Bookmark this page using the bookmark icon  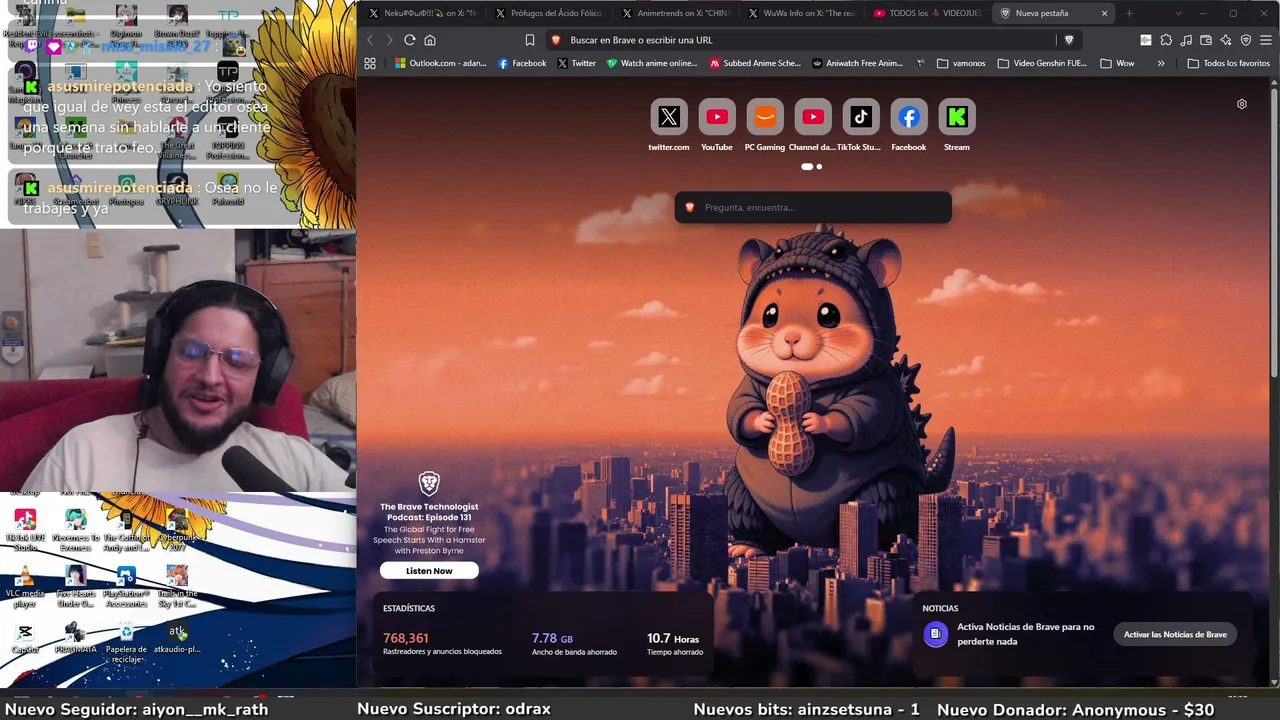(x=530, y=40)
